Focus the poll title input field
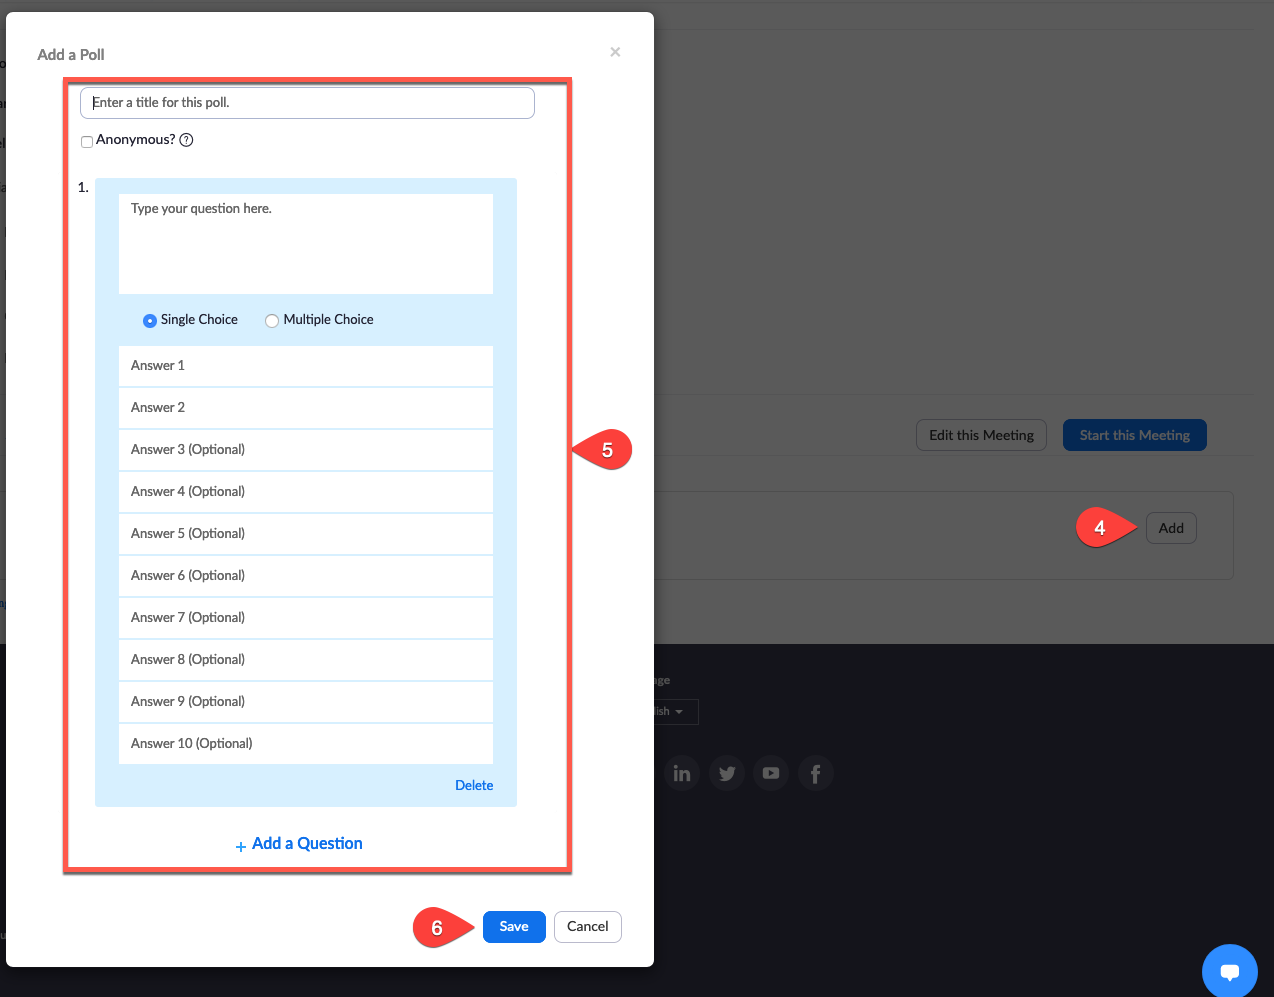1274x997 pixels. (307, 103)
